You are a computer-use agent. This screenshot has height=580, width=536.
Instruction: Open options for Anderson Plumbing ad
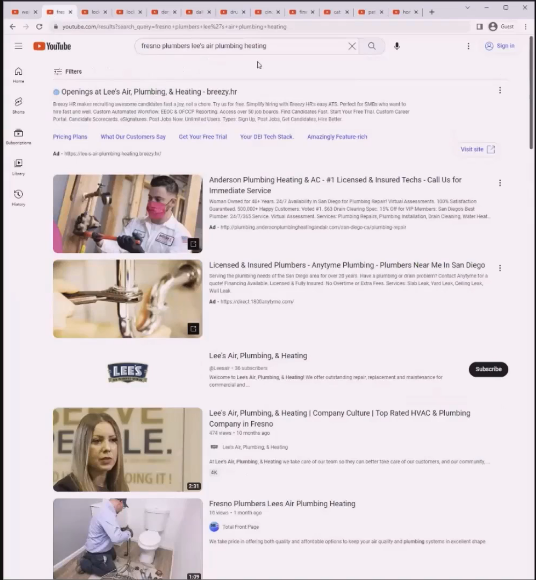(500, 183)
